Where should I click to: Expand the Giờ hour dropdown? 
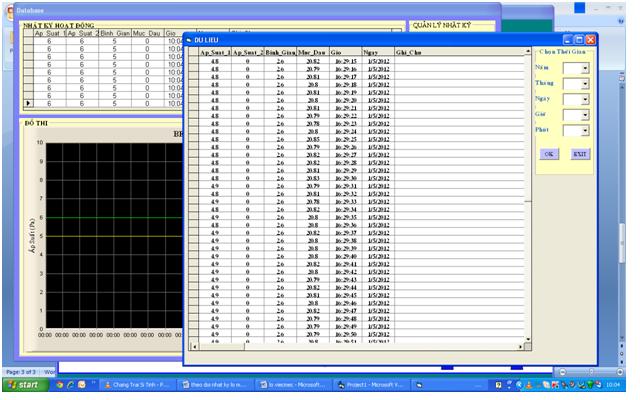(584, 116)
